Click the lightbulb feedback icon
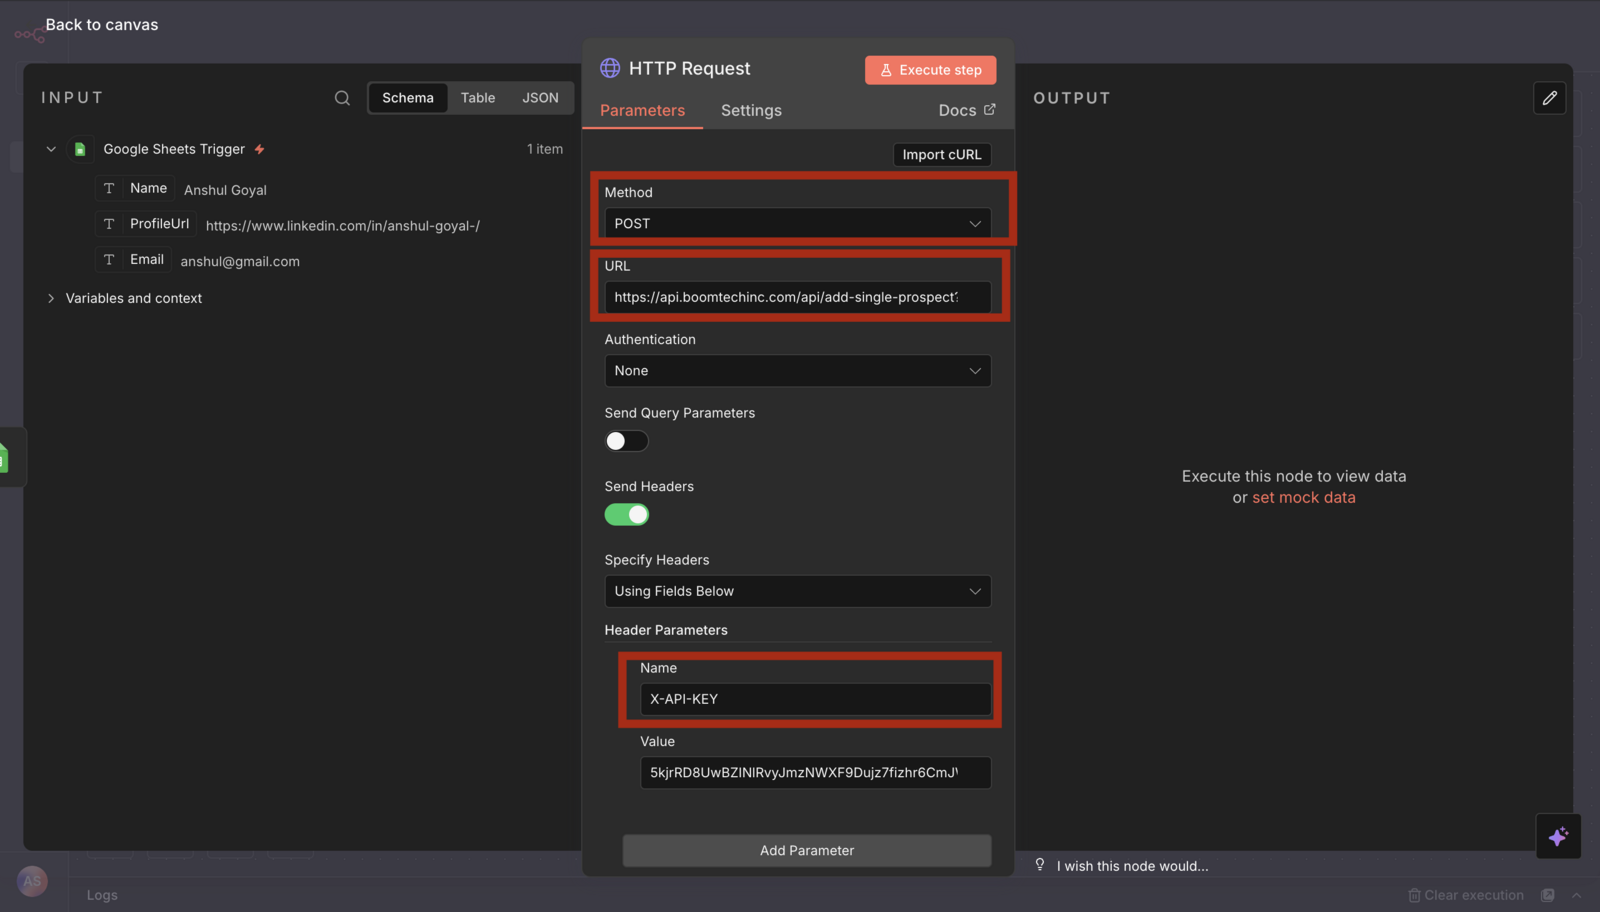This screenshot has width=1600, height=912. coord(1040,865)
